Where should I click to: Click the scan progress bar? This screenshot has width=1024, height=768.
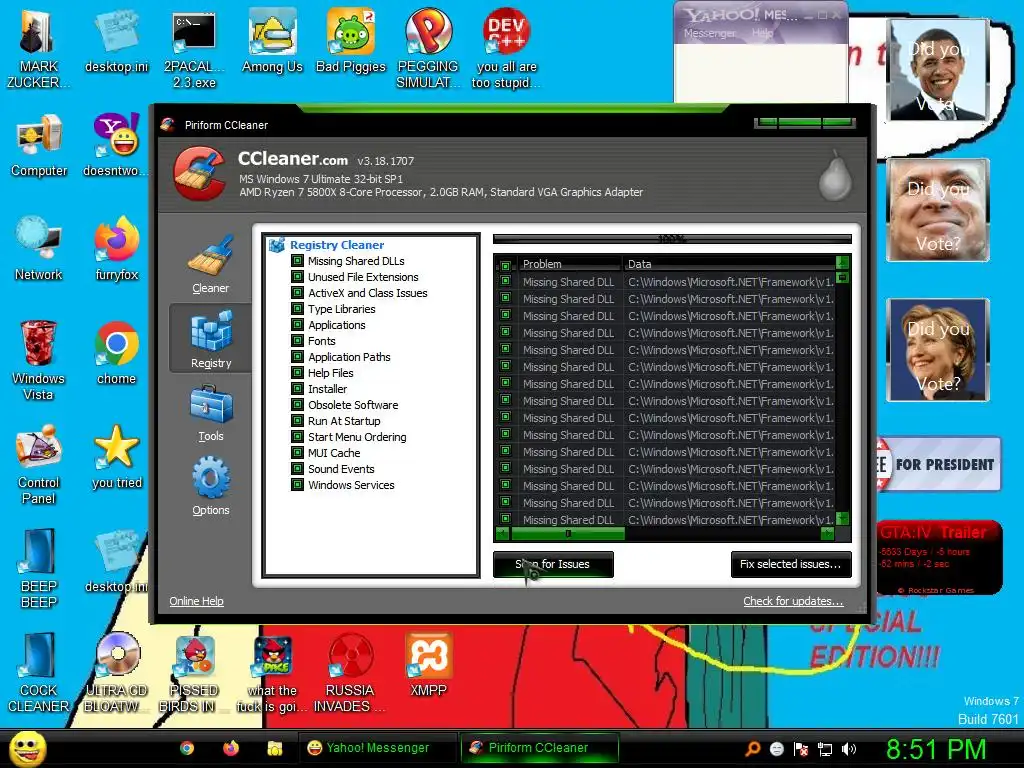coord(672,239)
